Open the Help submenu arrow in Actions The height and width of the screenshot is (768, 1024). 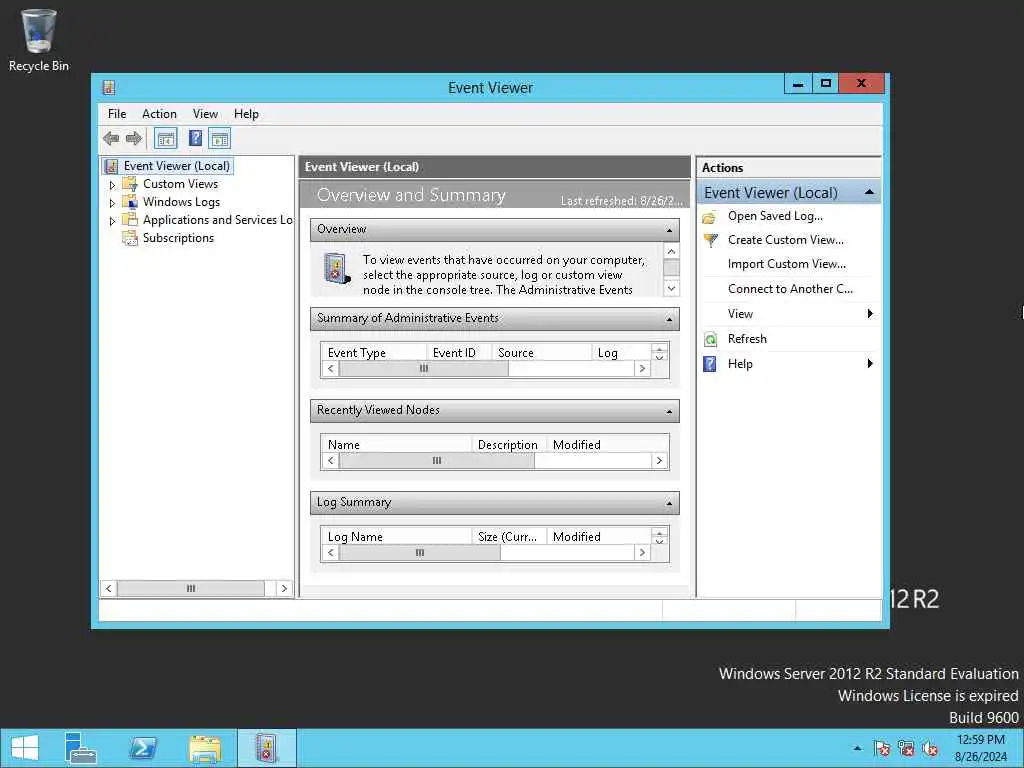tap(870, 364)
